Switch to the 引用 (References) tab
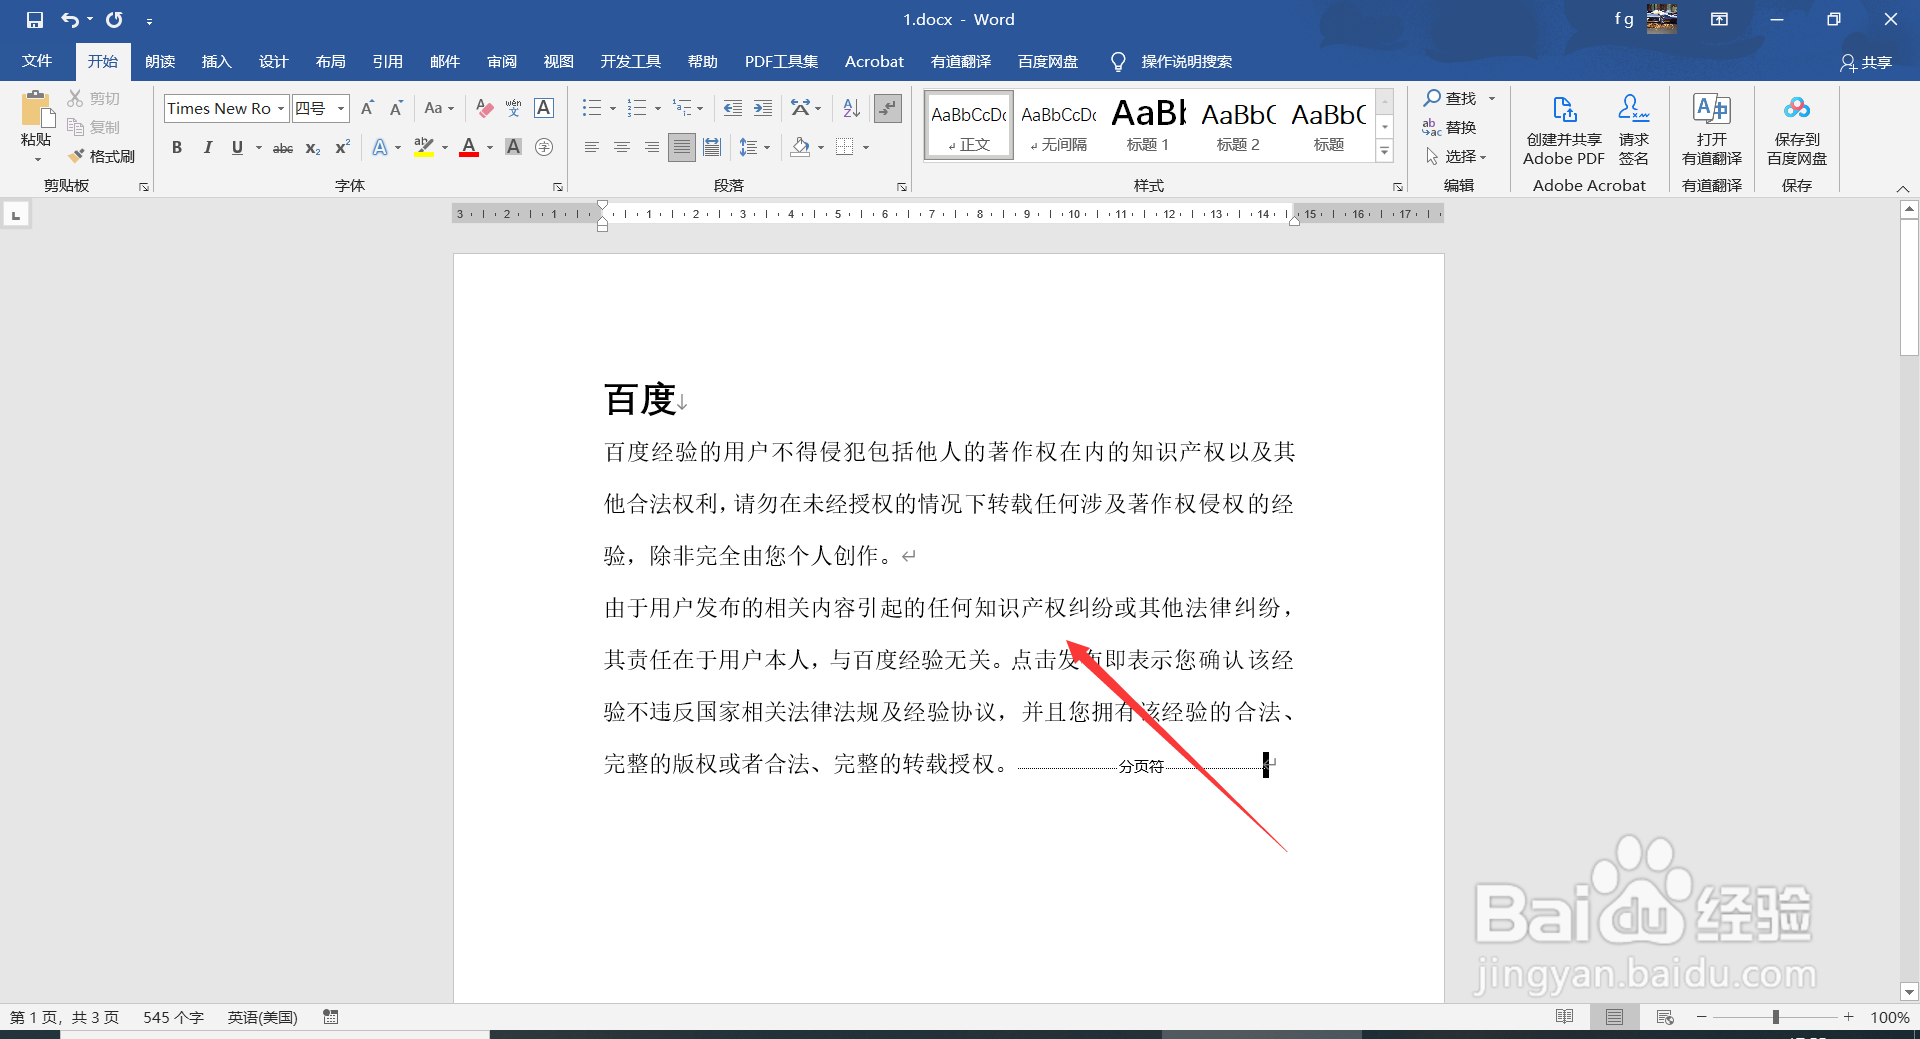 pos(387,62)
